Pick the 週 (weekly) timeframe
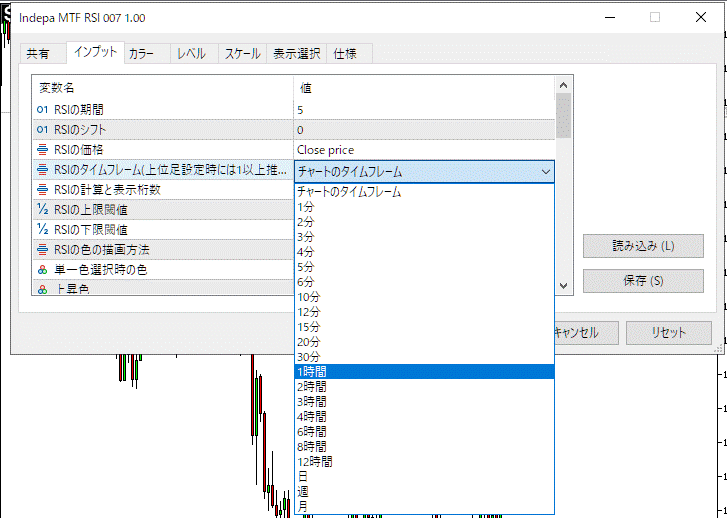Screen dimensions: 727x518 (x=424, y=491)
